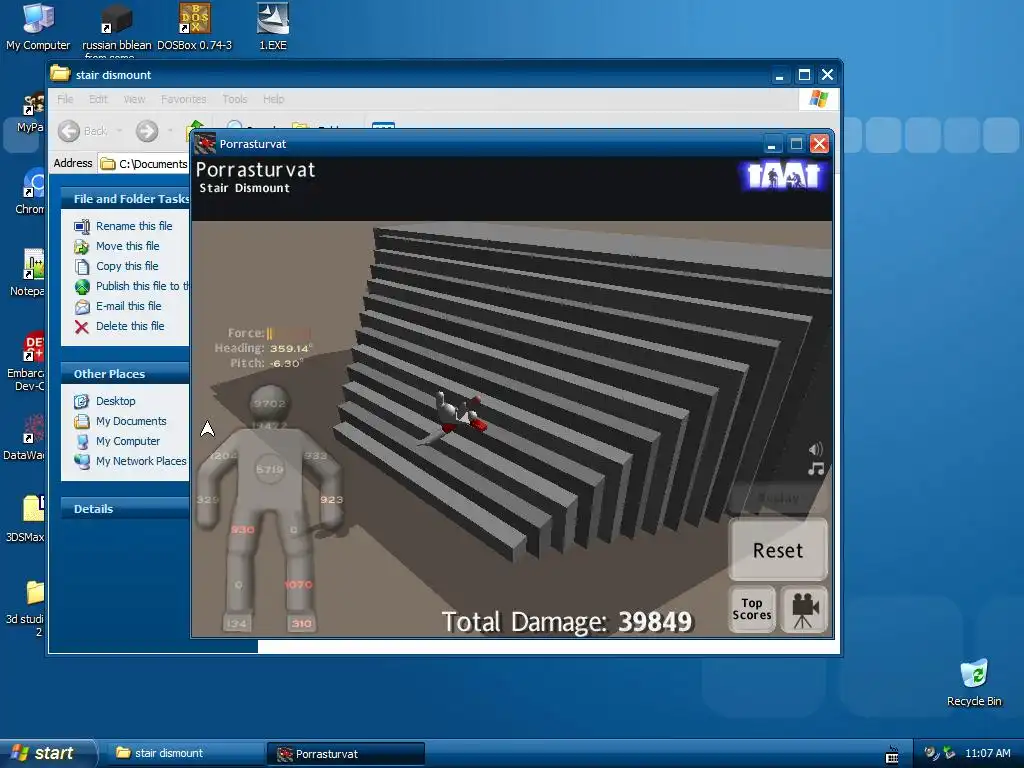Open the Forward history dropdown arrow
This screenshot has height=768, width=1024.
[170, 131]
